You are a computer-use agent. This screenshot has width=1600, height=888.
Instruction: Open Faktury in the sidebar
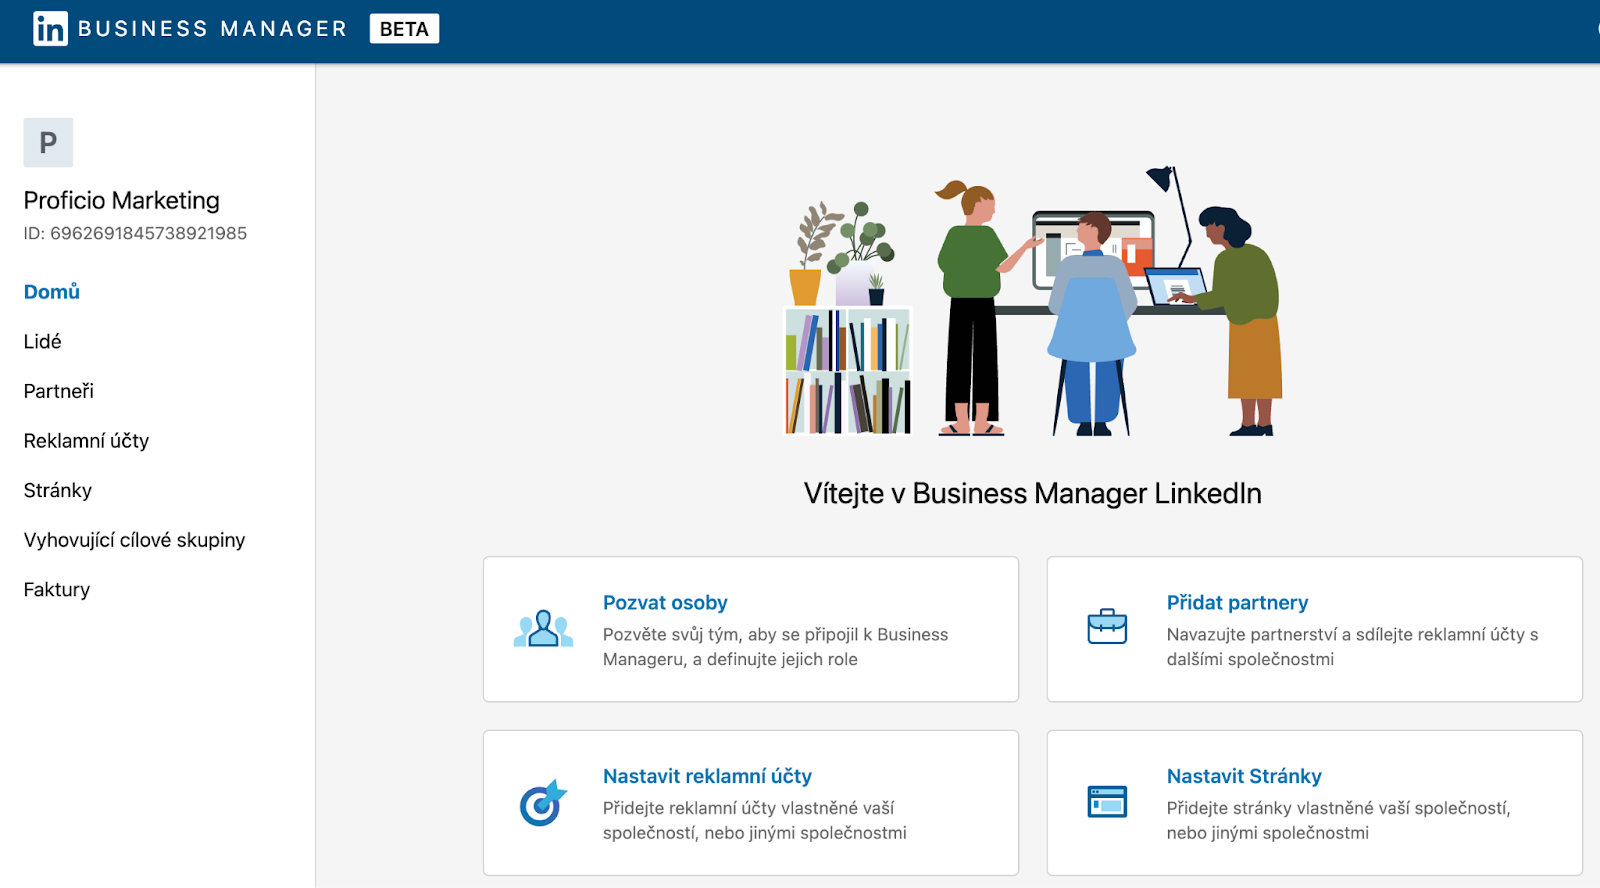pos(57,590)
